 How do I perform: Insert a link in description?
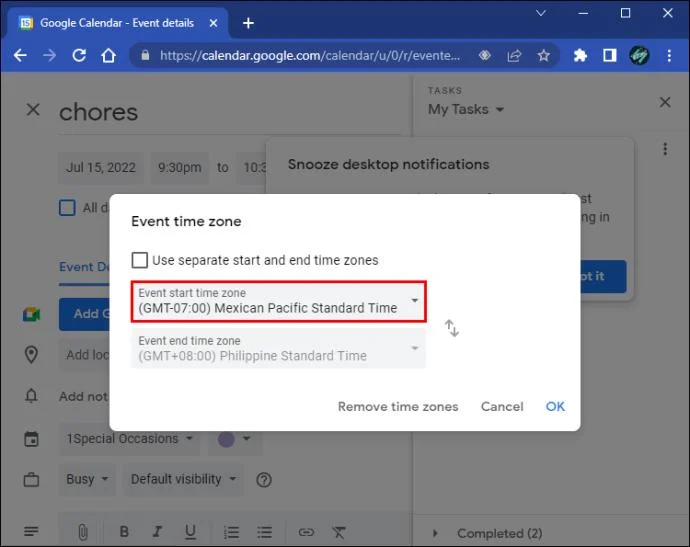(x=306, y=532)
